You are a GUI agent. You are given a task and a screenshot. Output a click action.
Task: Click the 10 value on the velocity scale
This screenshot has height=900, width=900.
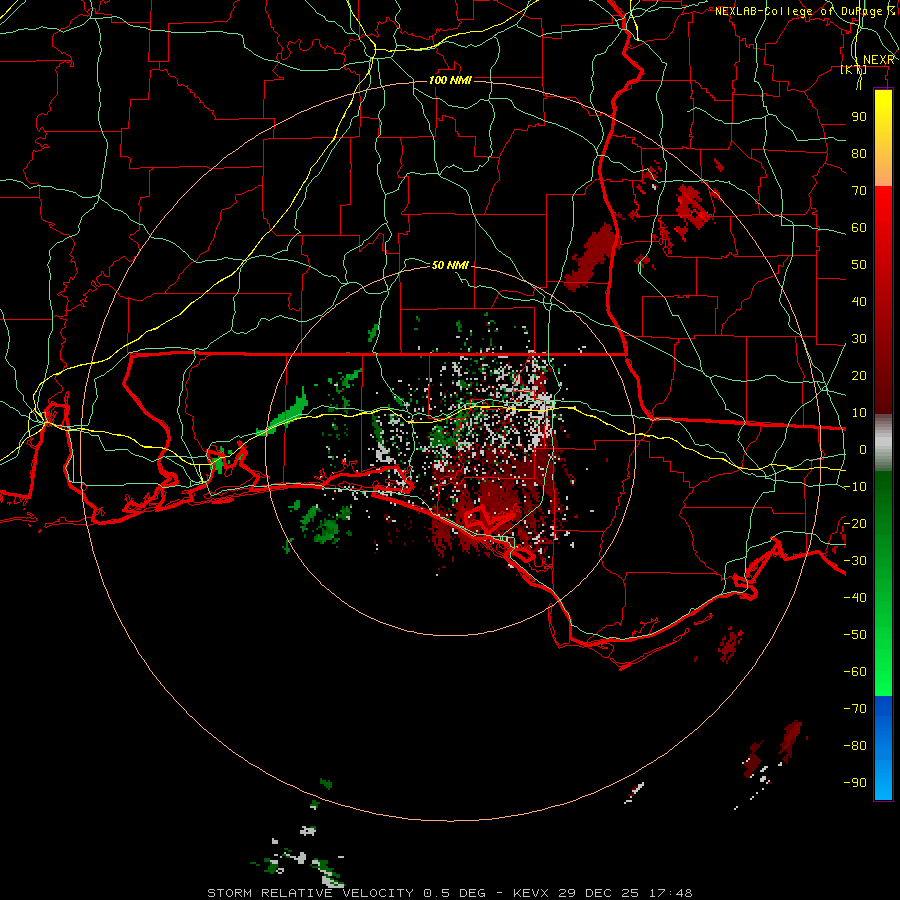859,413
